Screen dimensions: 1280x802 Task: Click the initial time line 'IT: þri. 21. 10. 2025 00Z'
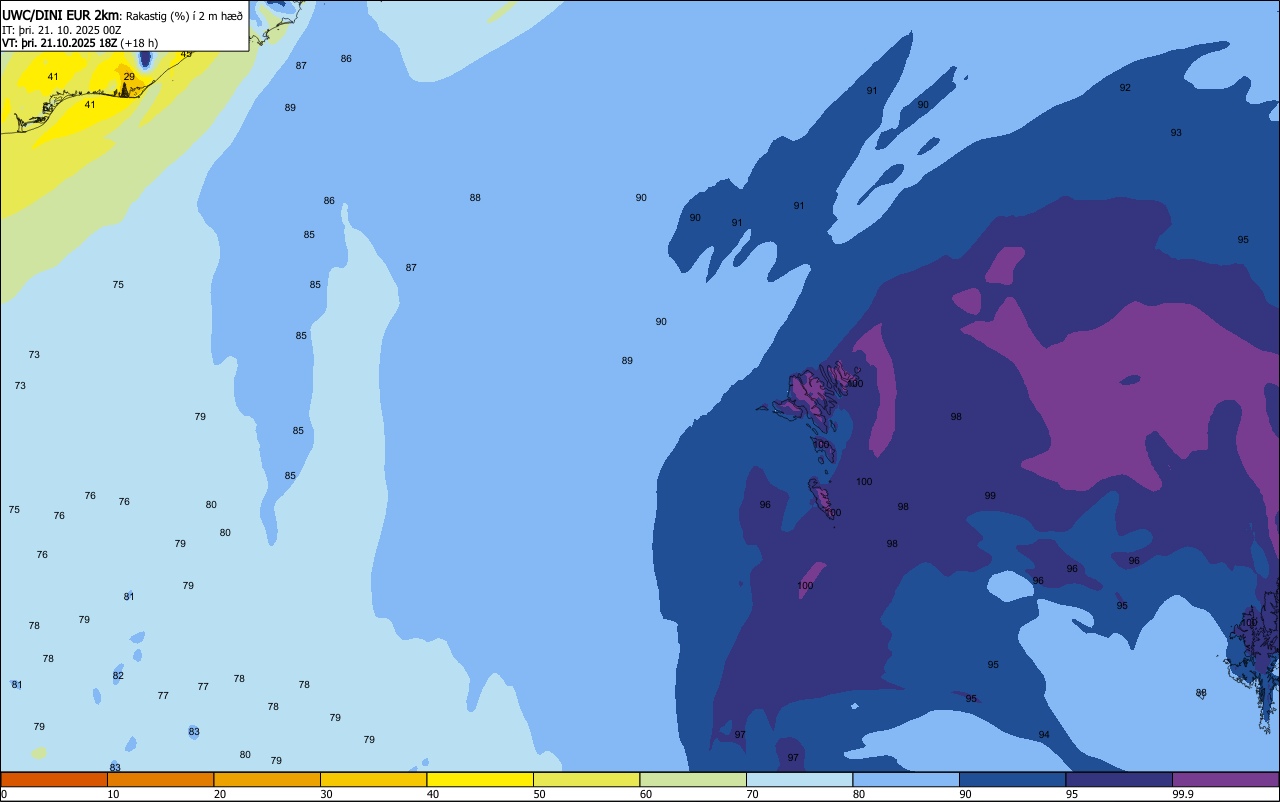click(62, 29)
